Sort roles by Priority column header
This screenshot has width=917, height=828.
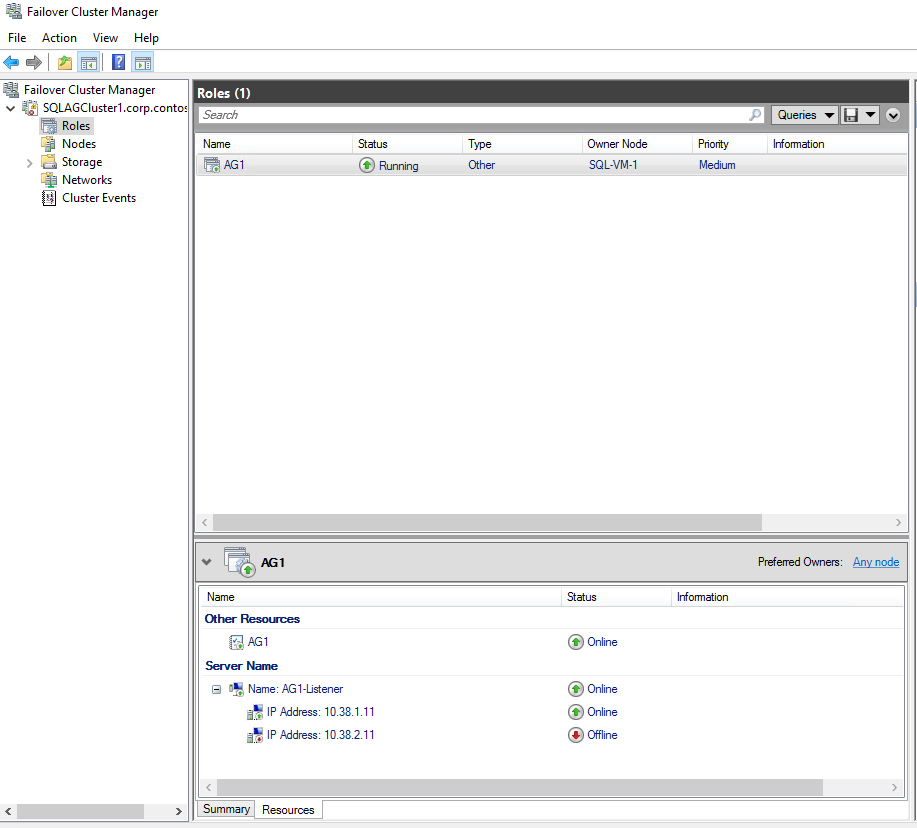(729, 144)
